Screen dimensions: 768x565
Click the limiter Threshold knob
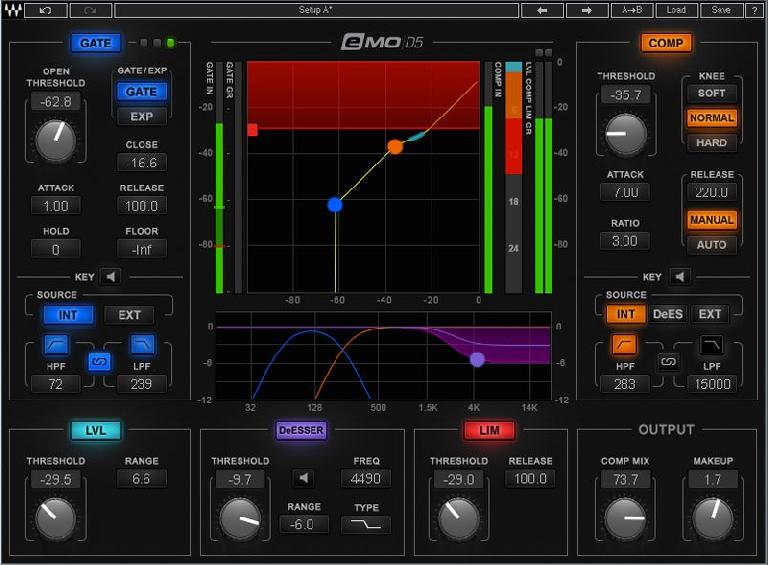[x=458, y=518]
